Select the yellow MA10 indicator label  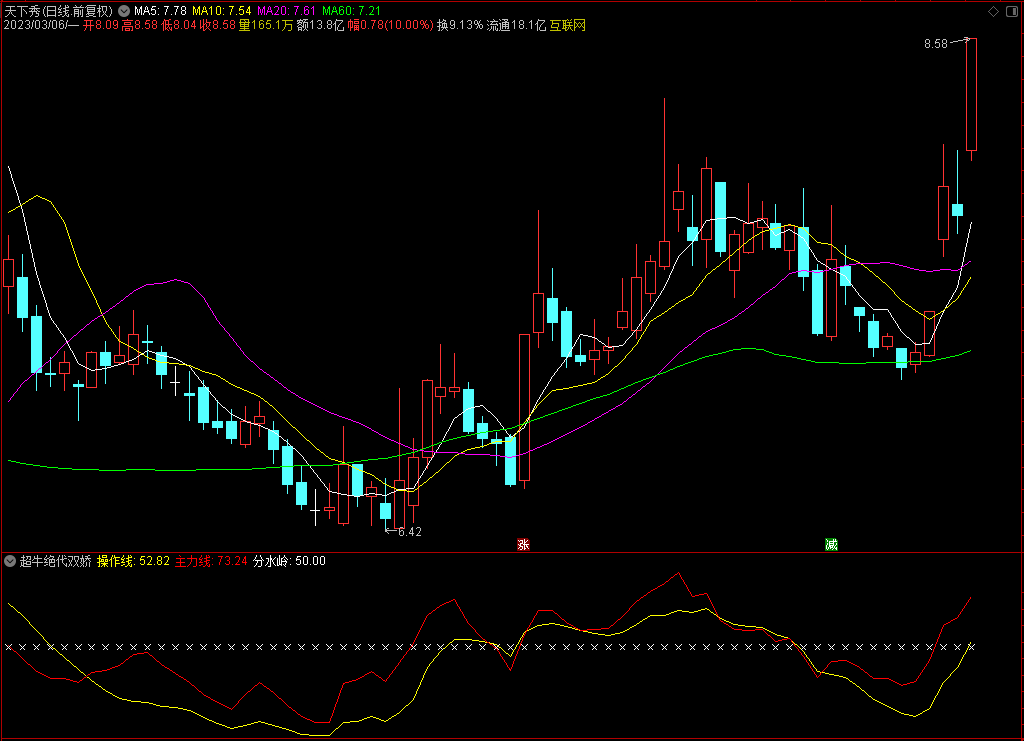[221, 11]
